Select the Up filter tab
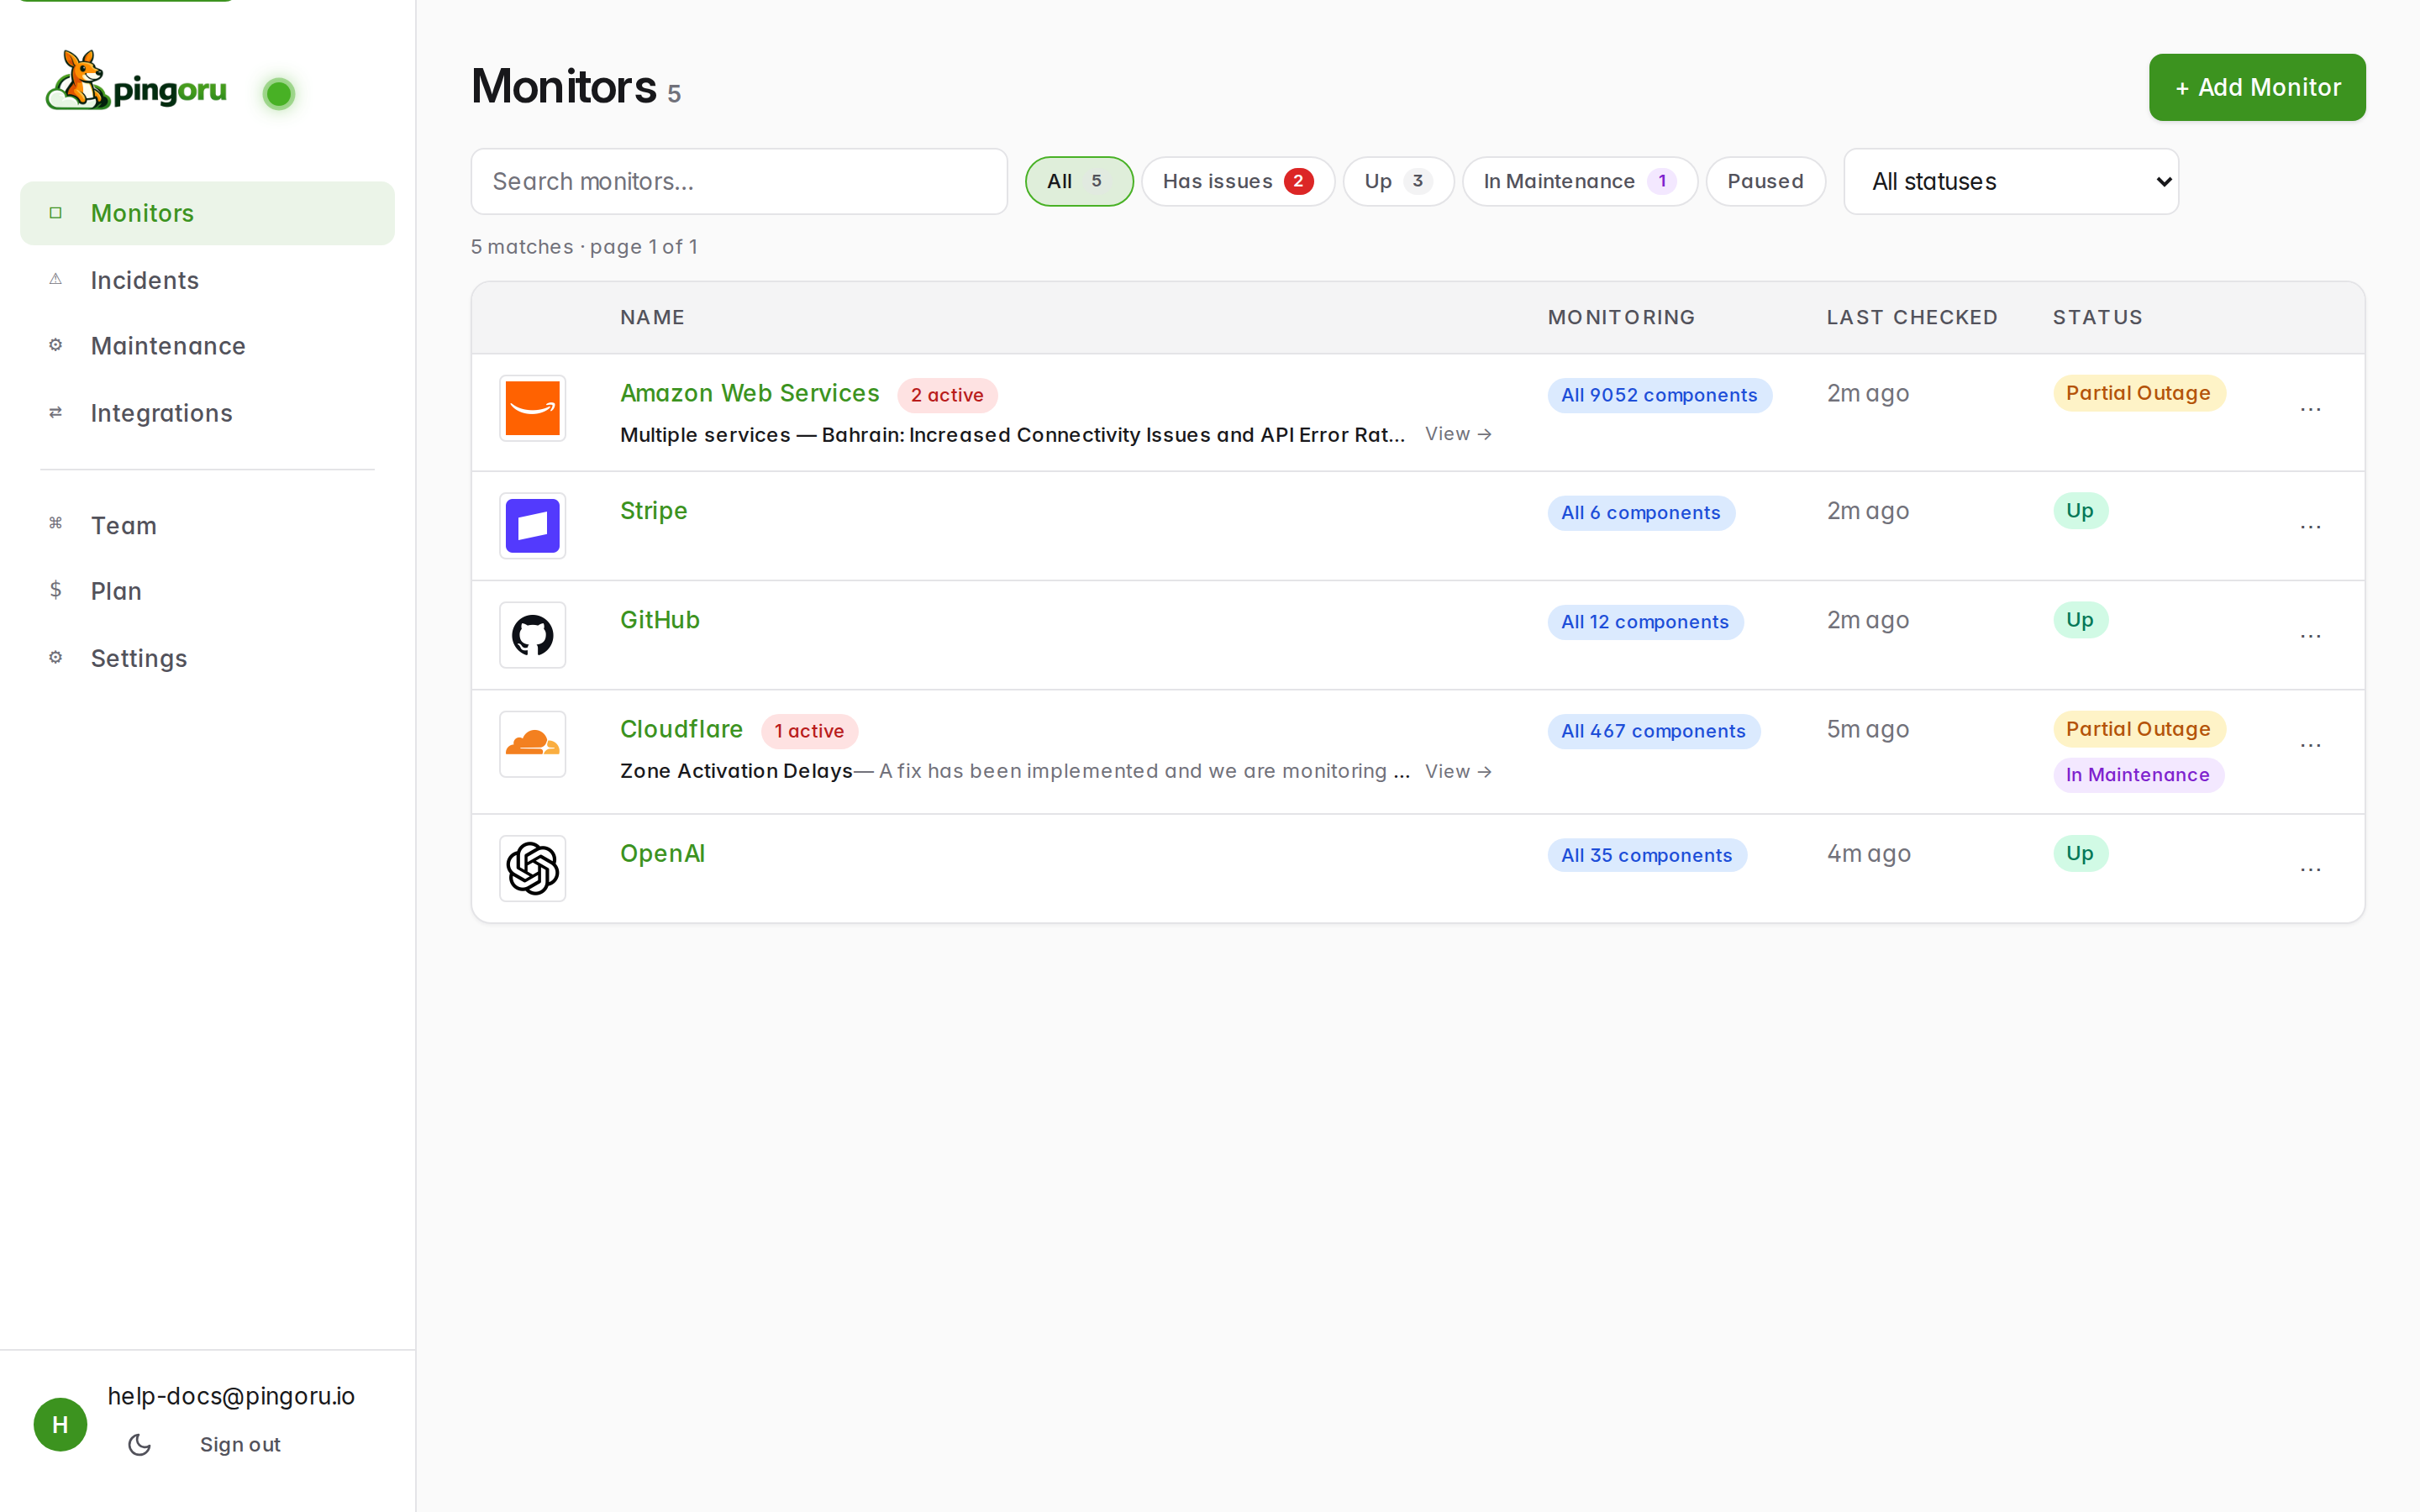 (x=1397, y=181)
